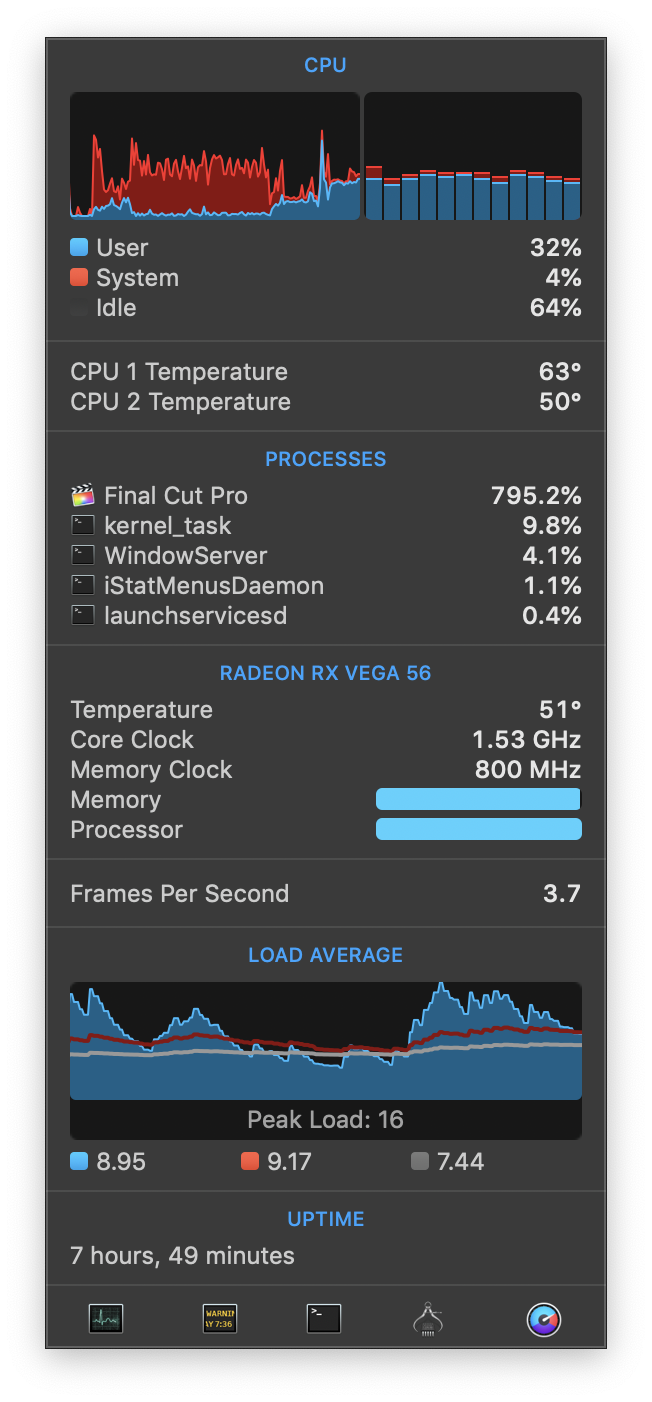This screenshot has width=652, height=1402.
Task: Open iStat Menus app gauge icon
Action: [x=544, y=1319]
